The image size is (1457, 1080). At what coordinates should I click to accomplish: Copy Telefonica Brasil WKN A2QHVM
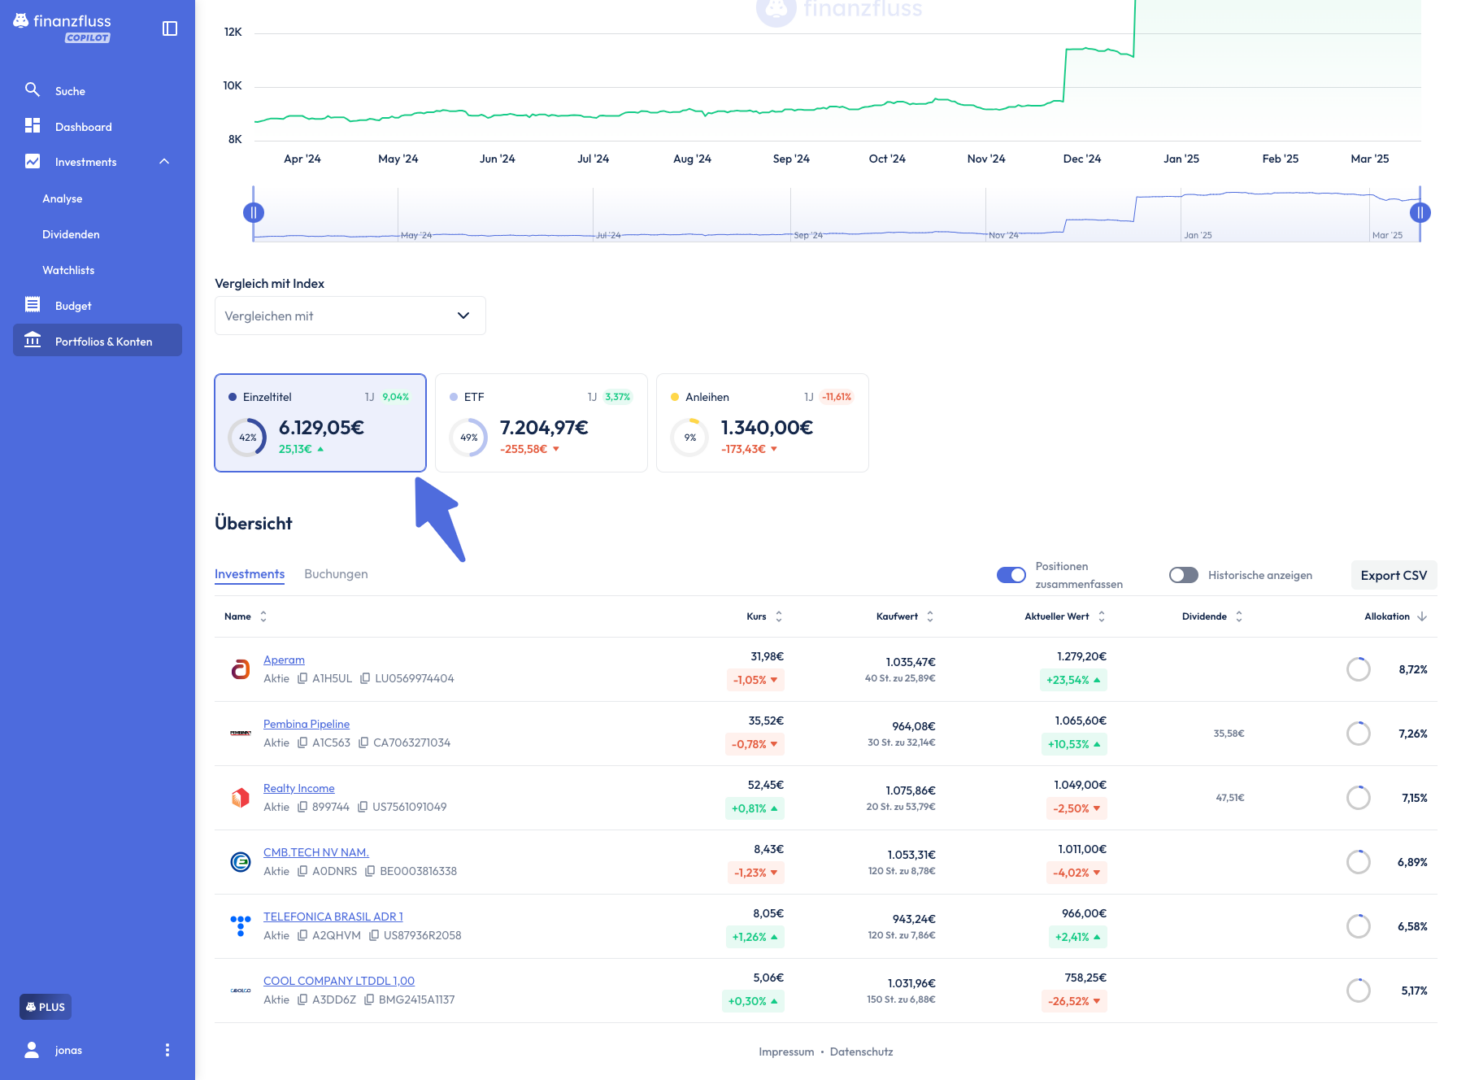302,936
